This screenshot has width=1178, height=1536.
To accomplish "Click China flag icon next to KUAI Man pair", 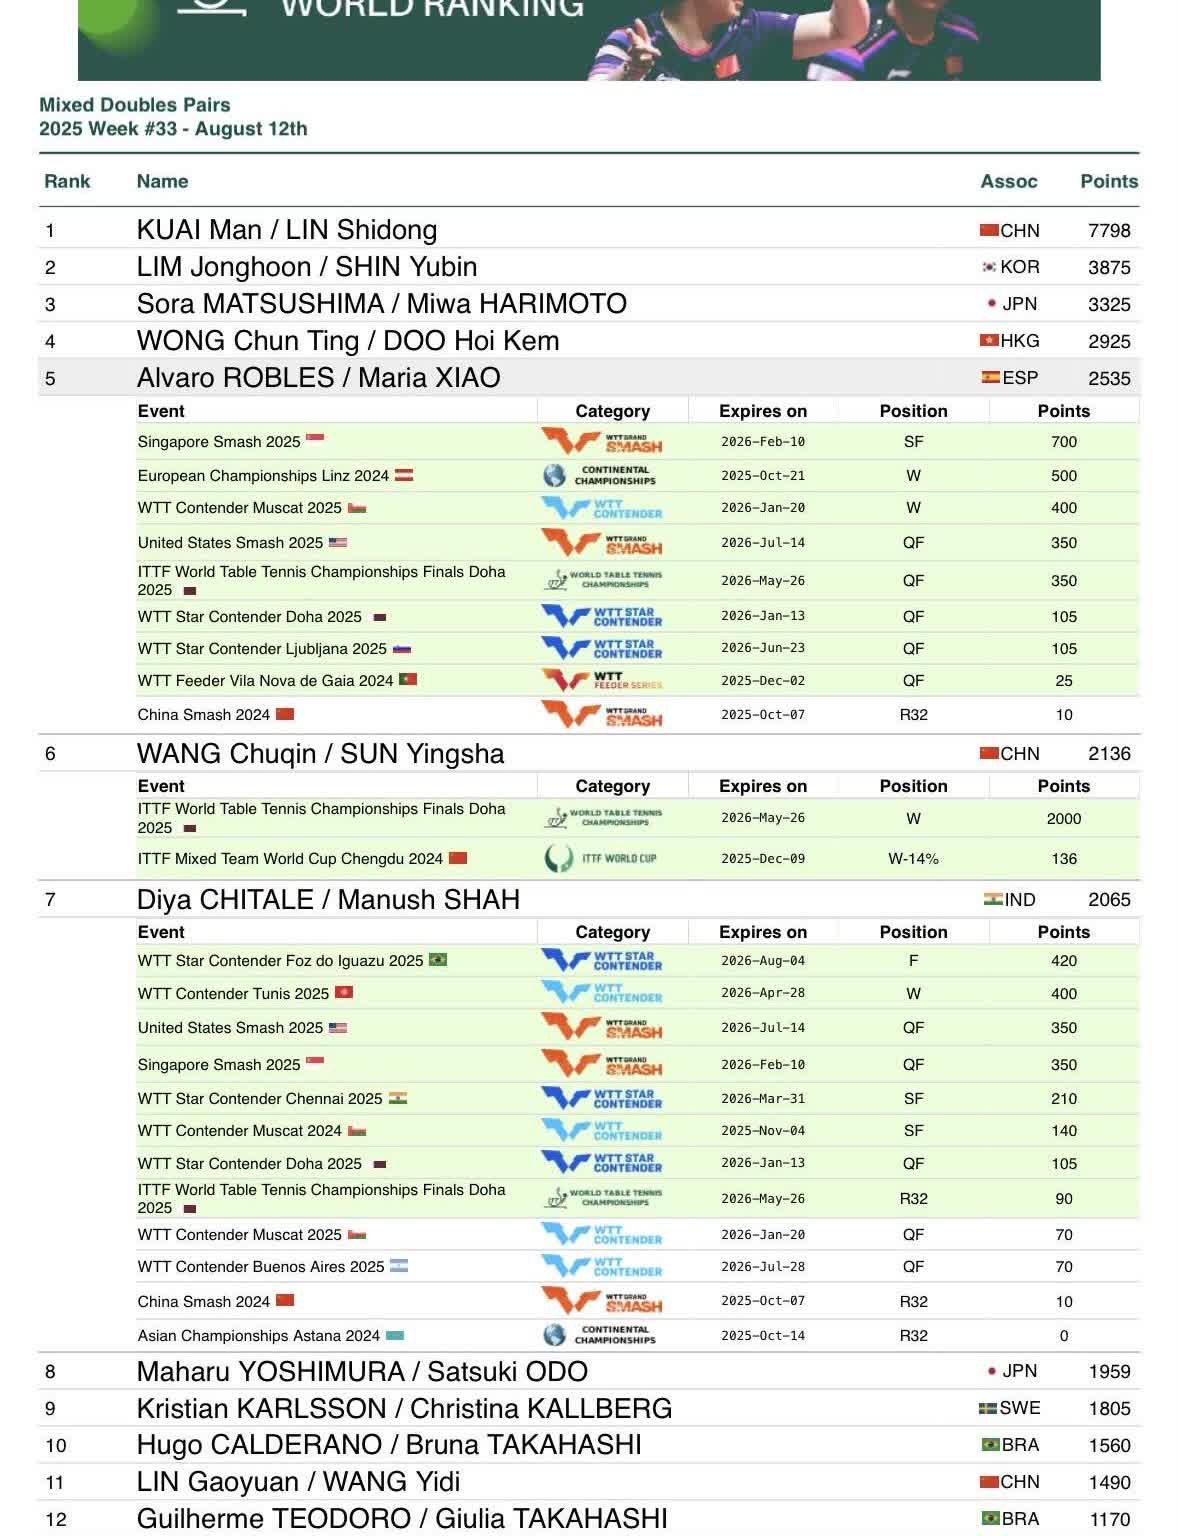I will tap(989, 230).
